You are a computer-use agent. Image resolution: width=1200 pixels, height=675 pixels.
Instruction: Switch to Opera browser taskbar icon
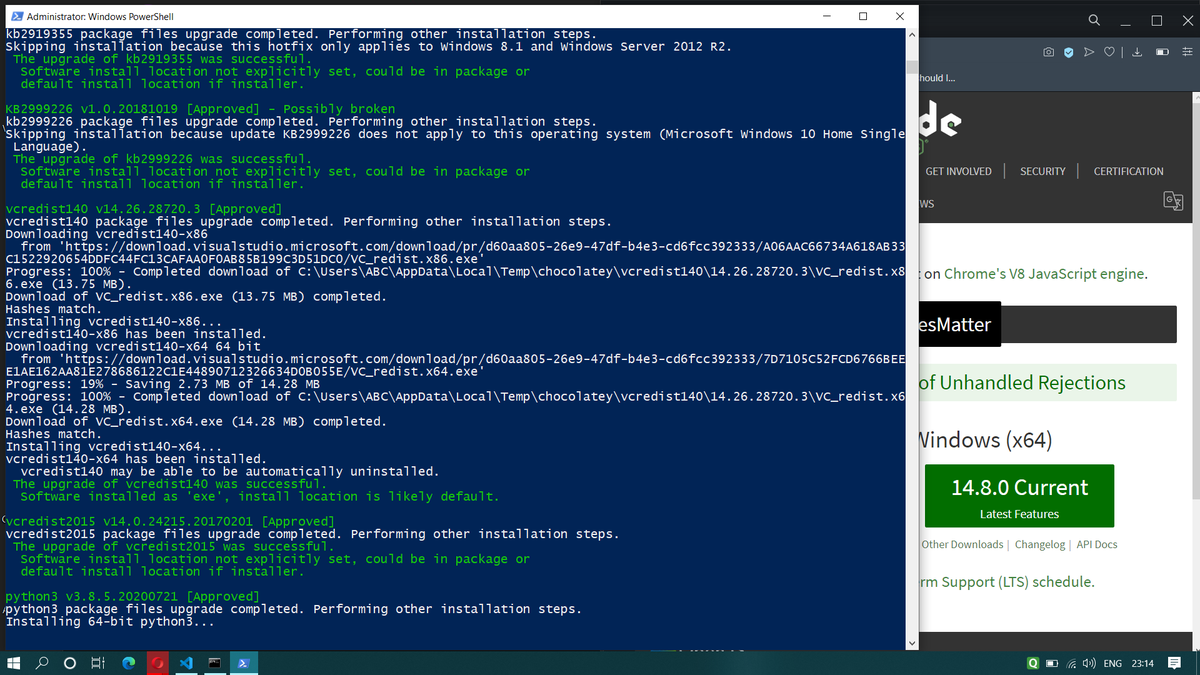[158, 663]
